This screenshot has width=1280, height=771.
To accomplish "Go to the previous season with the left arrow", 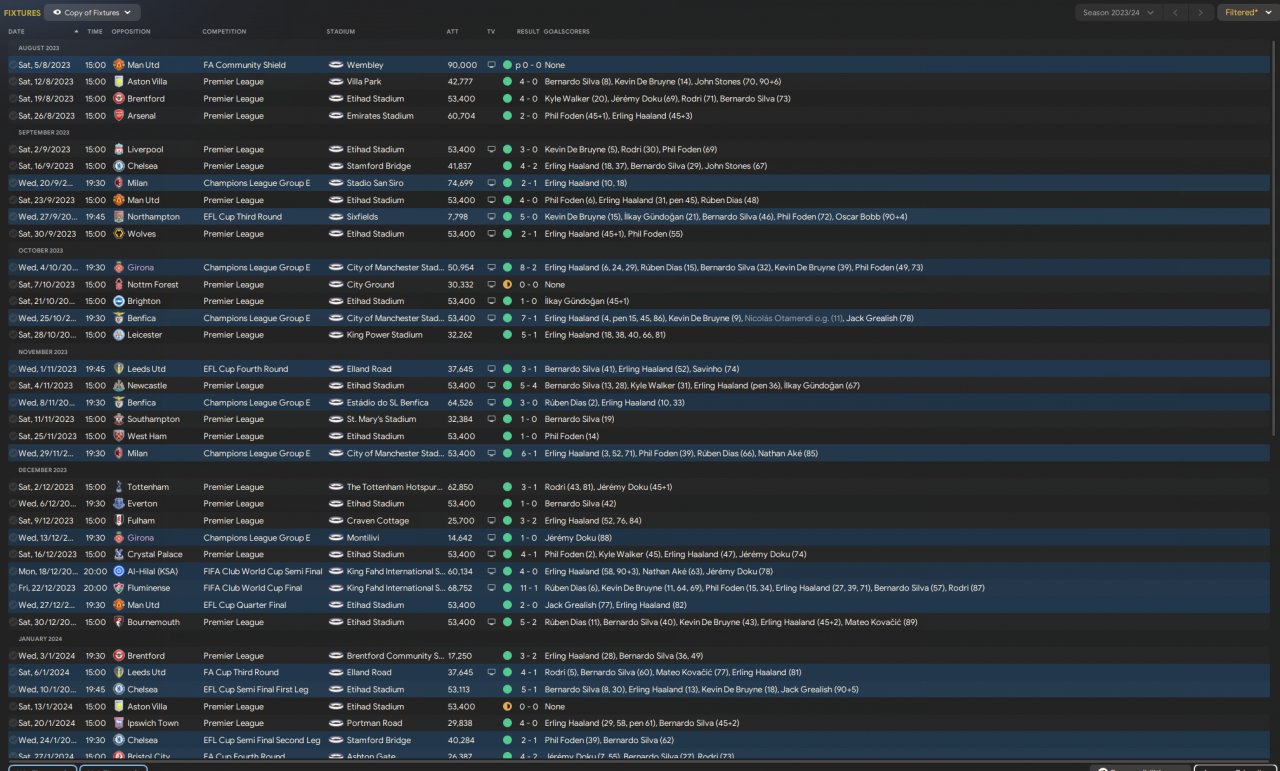I will point(1176,13).
